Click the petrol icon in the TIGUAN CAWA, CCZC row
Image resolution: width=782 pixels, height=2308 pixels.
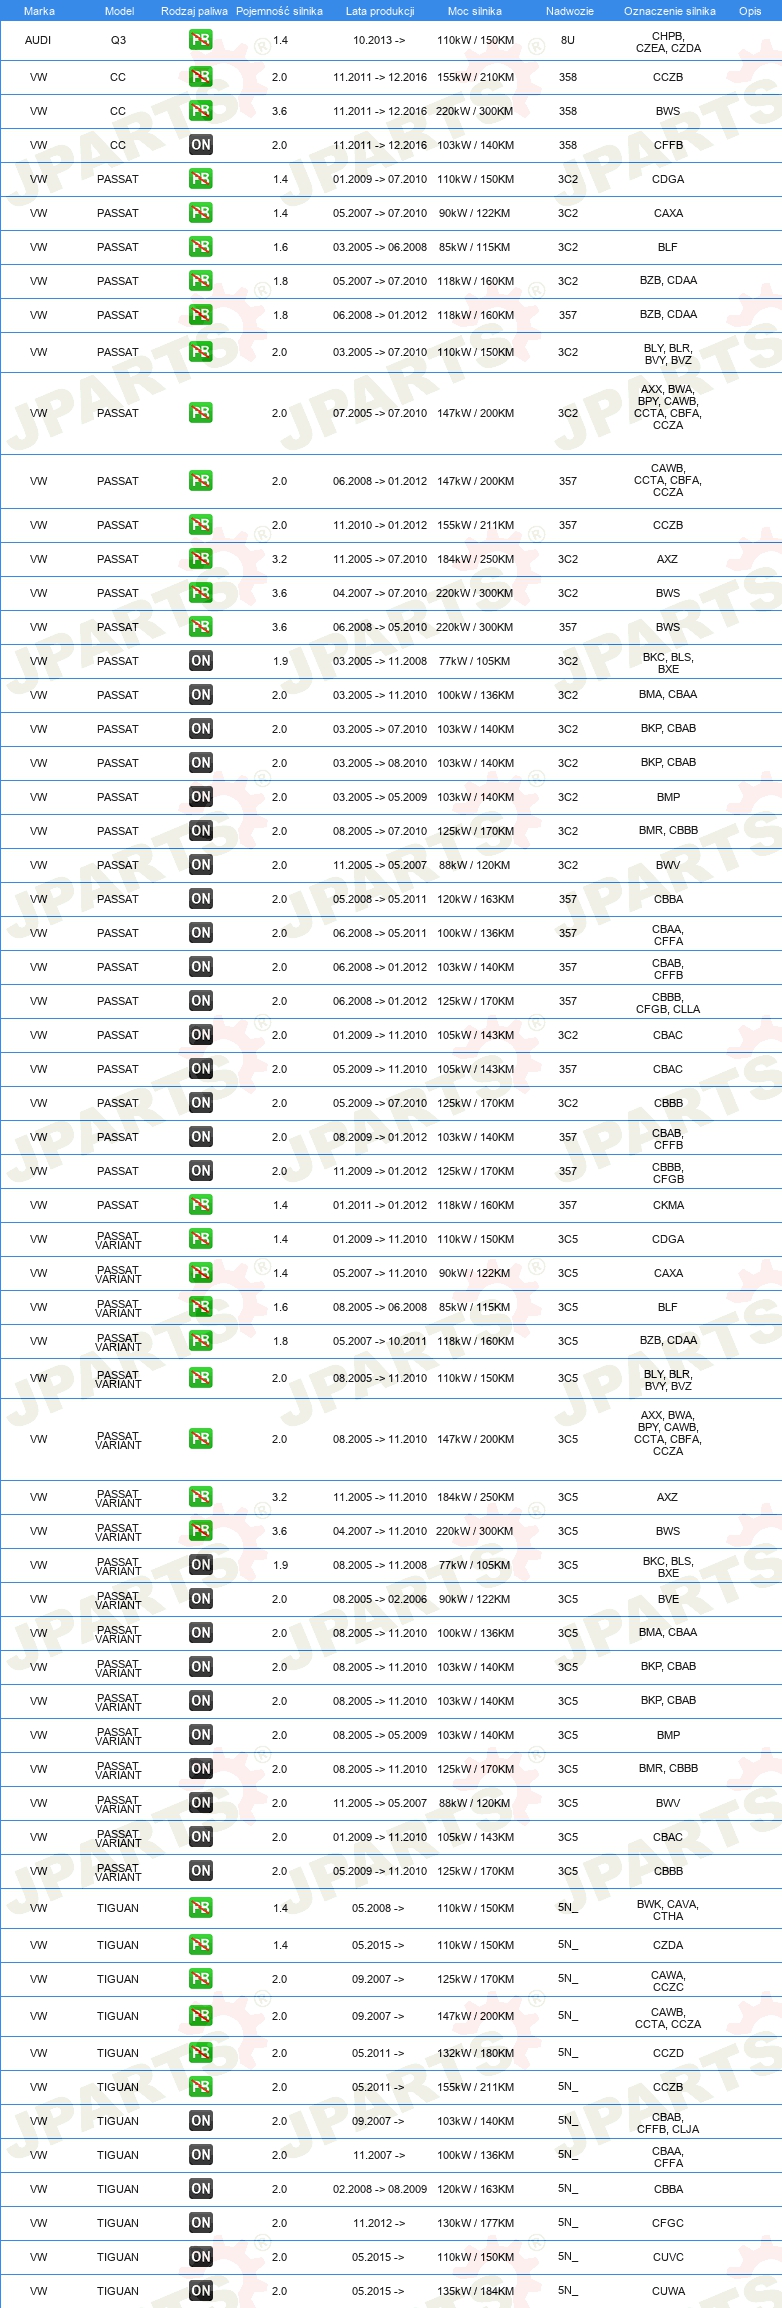click(201, 1979)
